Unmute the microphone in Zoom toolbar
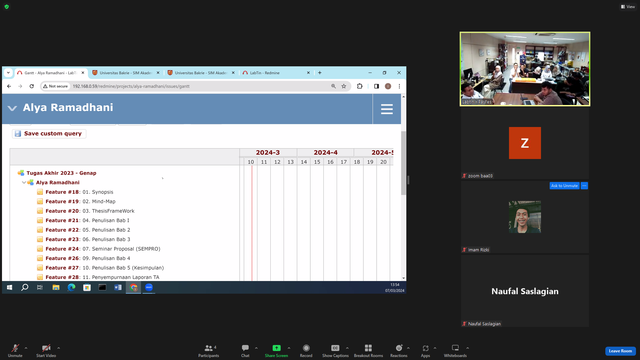 15,350
